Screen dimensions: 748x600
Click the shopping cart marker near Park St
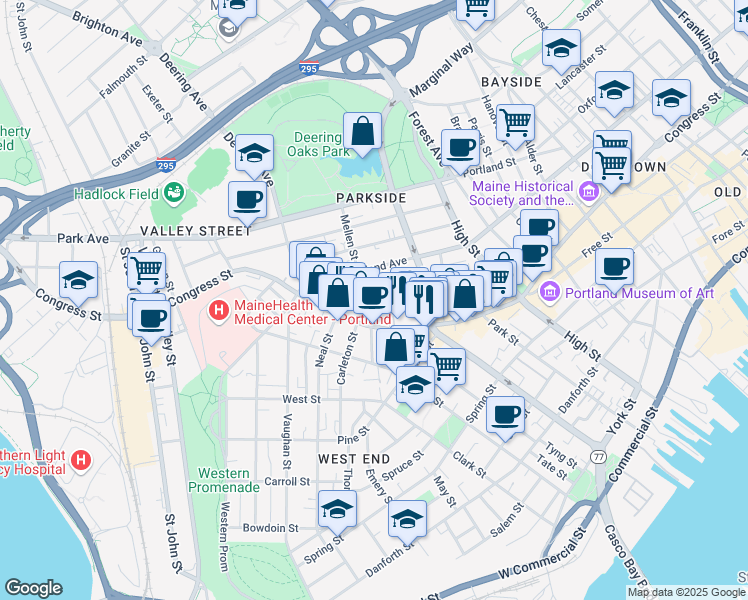(x=447, y=370)
